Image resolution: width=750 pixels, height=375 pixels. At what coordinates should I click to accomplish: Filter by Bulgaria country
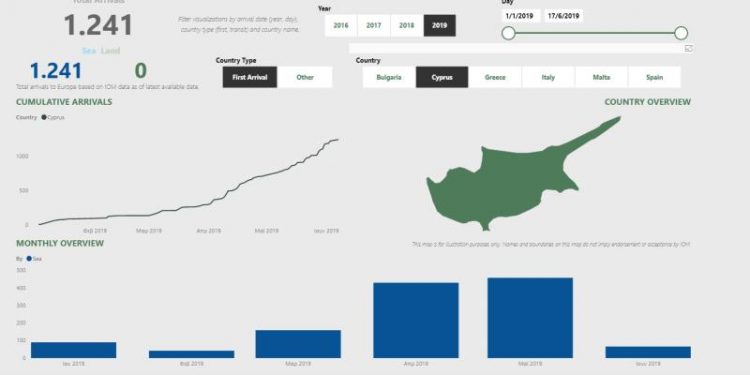[x=389, y=77]
